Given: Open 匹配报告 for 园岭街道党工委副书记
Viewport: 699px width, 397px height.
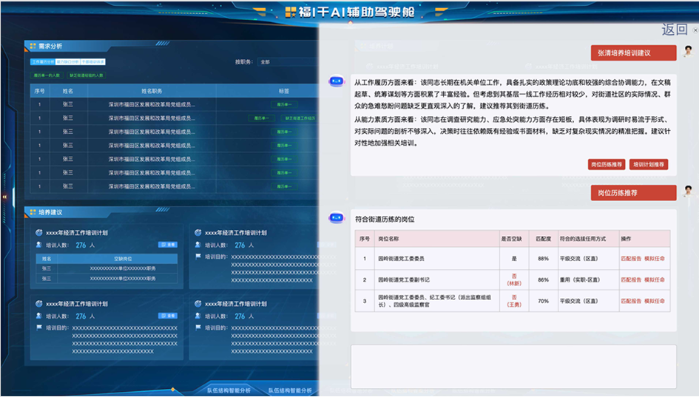Looking at the screenshot, I should (631, 280).
